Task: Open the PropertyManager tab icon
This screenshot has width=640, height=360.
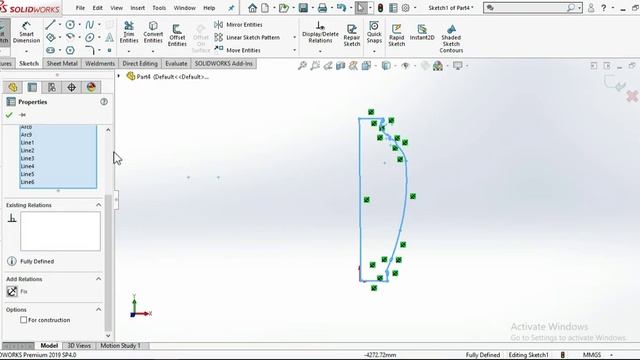Action: (x=32, y=87)
